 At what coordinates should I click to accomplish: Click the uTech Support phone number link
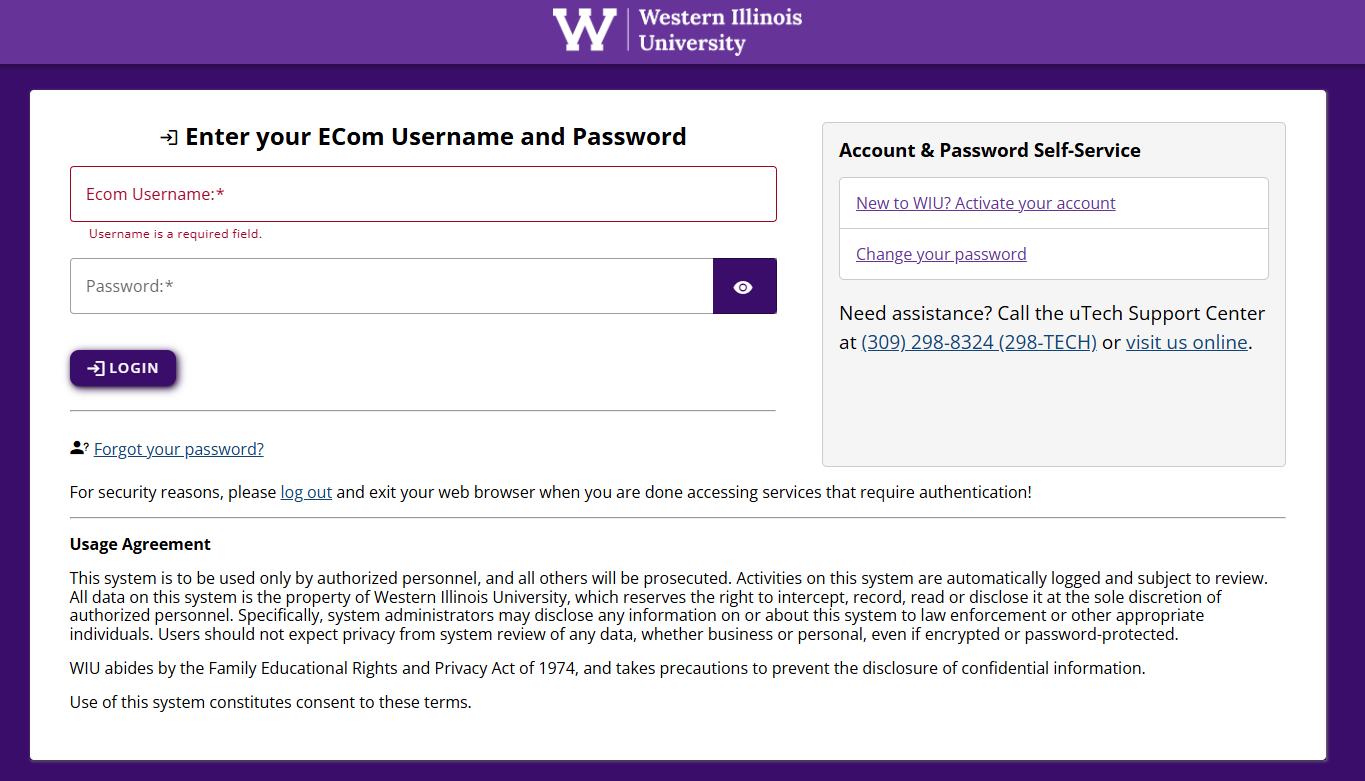978,342
